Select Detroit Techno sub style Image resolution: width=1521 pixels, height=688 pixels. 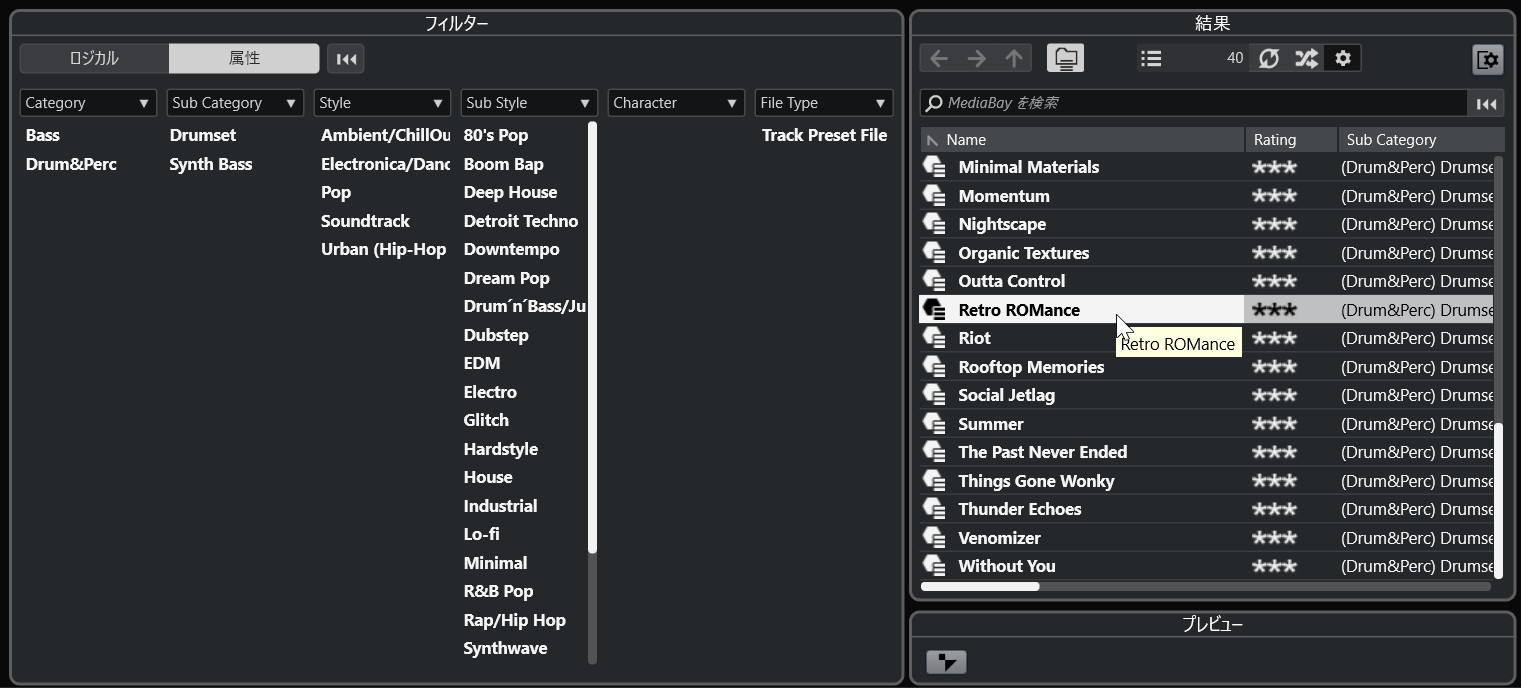pyautogui.click(x=521, y=221)
